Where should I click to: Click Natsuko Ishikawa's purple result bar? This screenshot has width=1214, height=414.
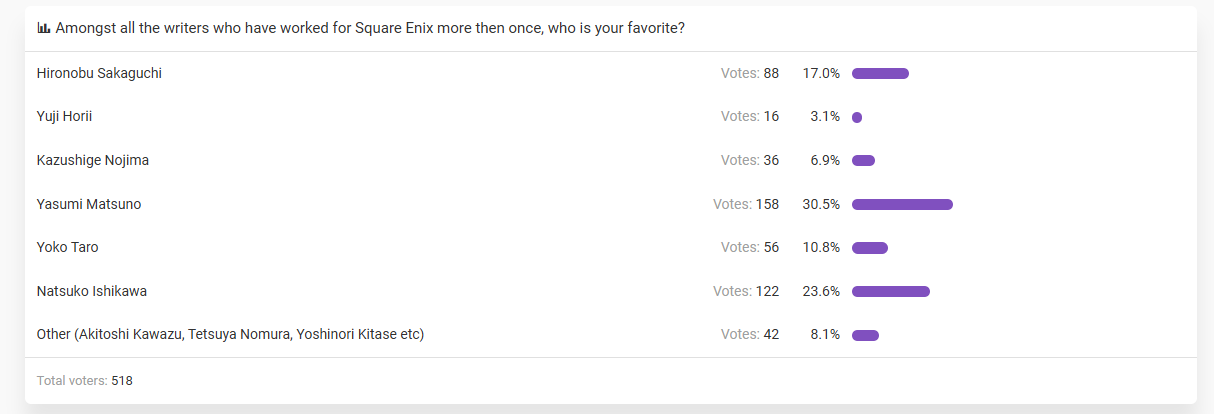pos(890,292)
